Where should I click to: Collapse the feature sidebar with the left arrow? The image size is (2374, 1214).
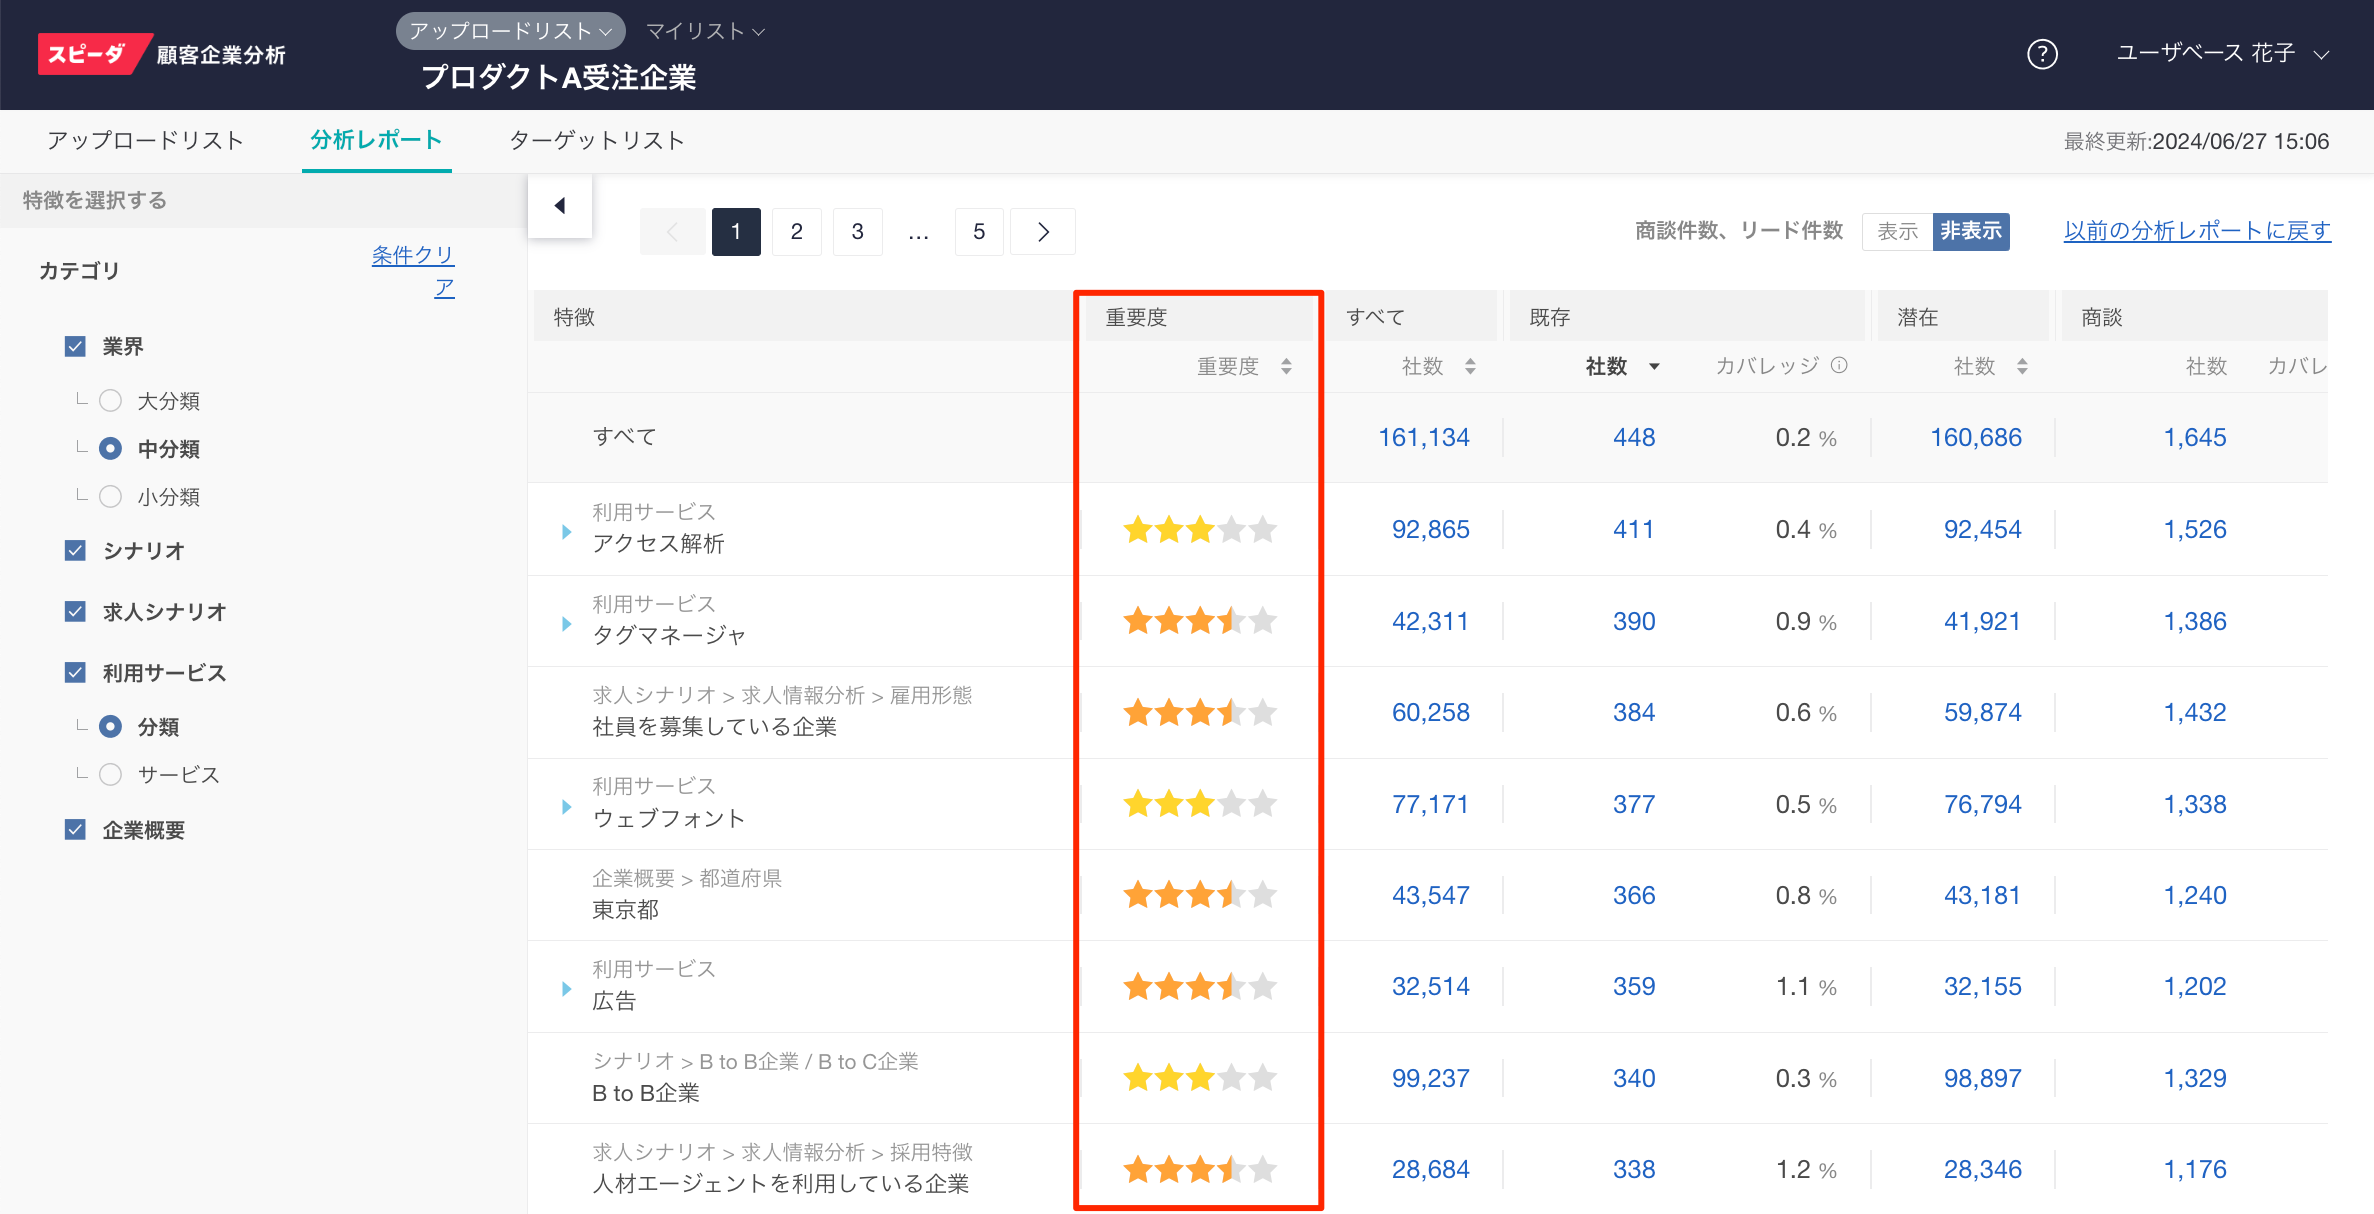point(560,205)
